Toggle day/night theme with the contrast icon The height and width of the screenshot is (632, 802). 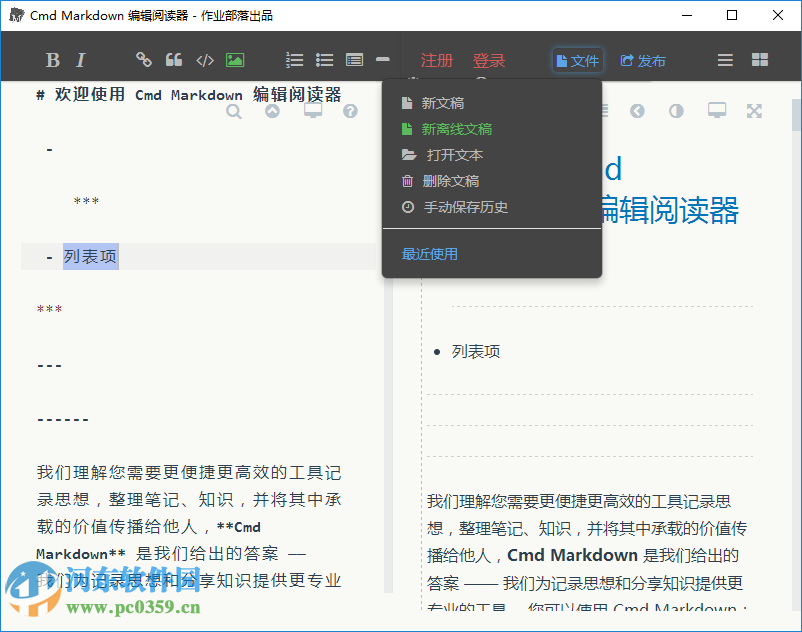click(x=677, y=111)
